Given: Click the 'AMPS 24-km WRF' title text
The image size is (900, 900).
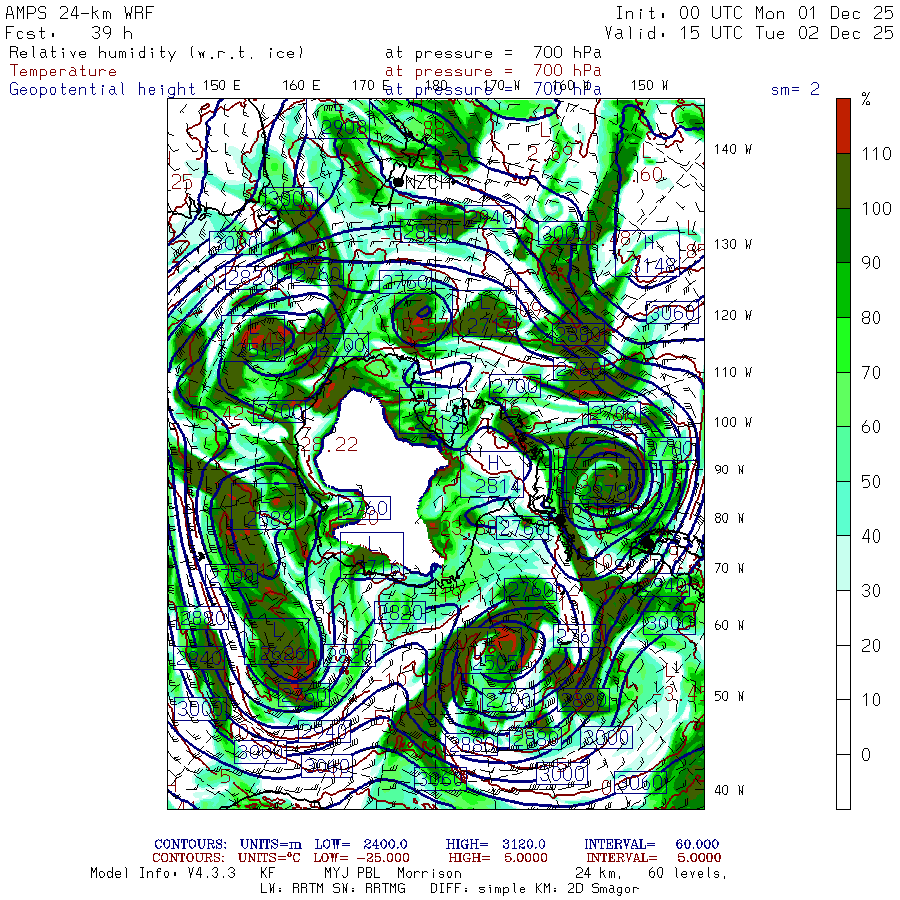Looking at the screenshot, I should click(79, 13).
